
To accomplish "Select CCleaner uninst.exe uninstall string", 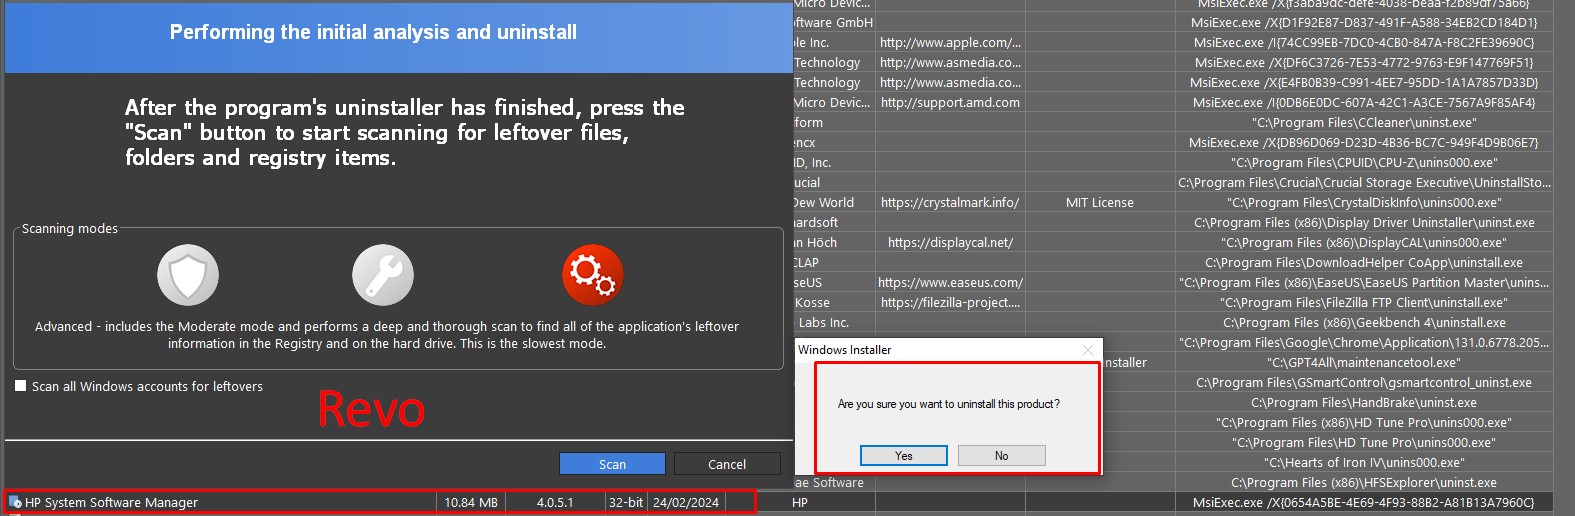I will point(1364,122).
